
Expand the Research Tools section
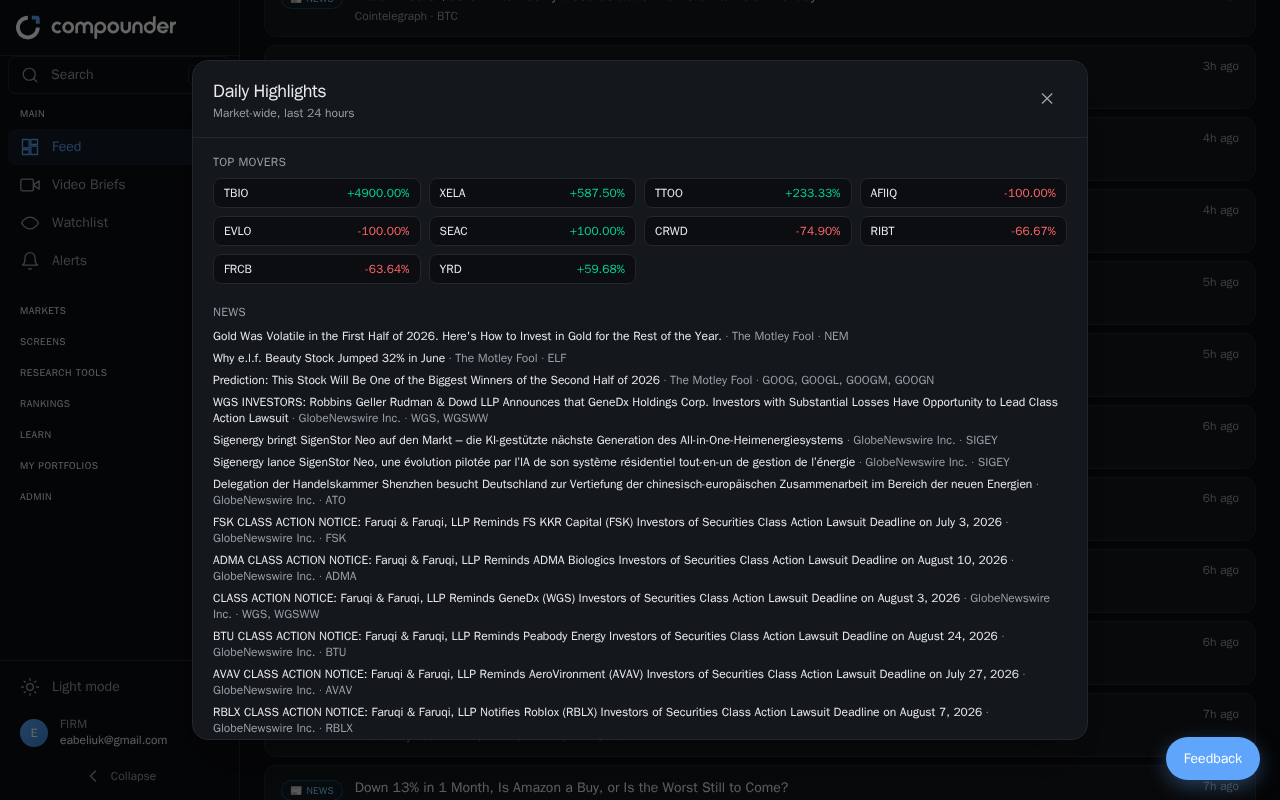tap(63, 373)
